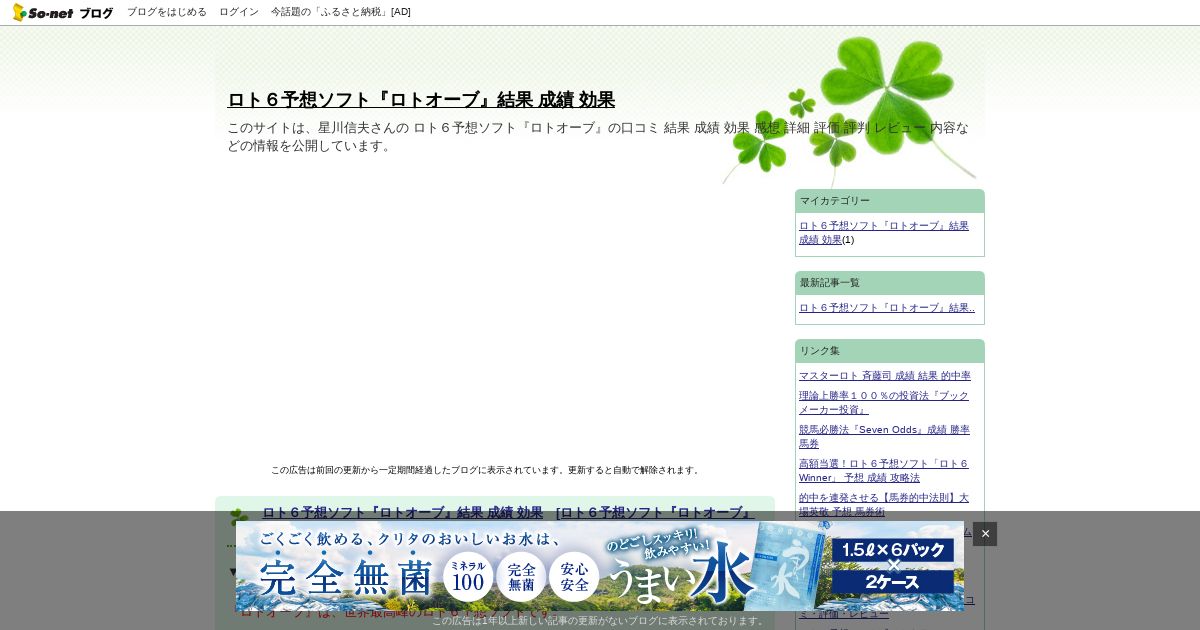
Task: Open the ロト６Winner 予想 成績 攻略法 link
Action: (x=884, y=470)
